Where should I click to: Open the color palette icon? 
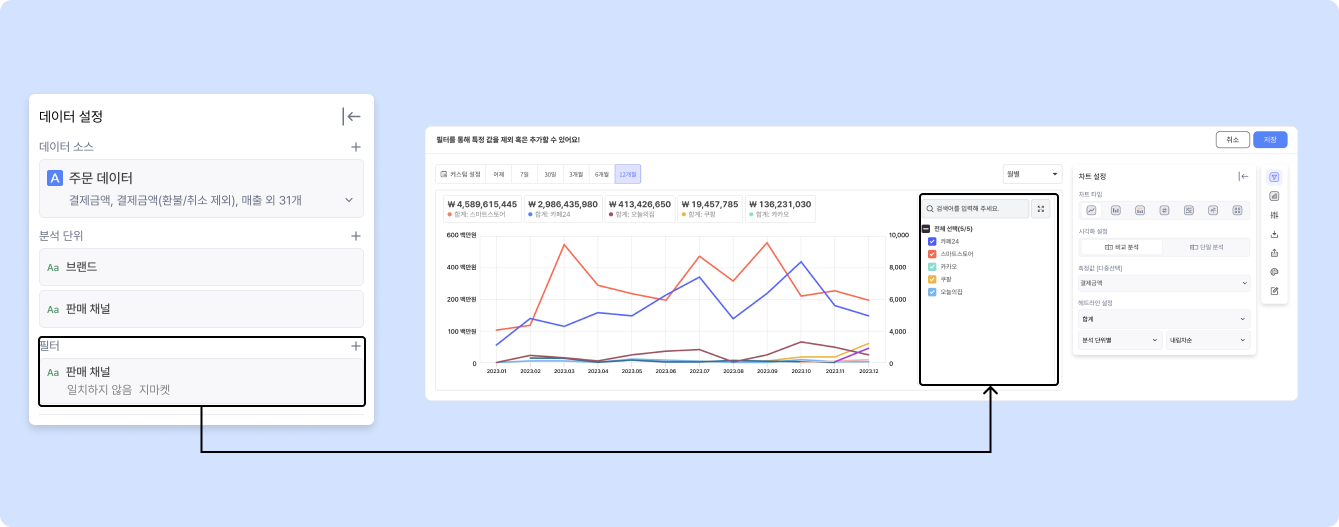tap(1274, 272)
